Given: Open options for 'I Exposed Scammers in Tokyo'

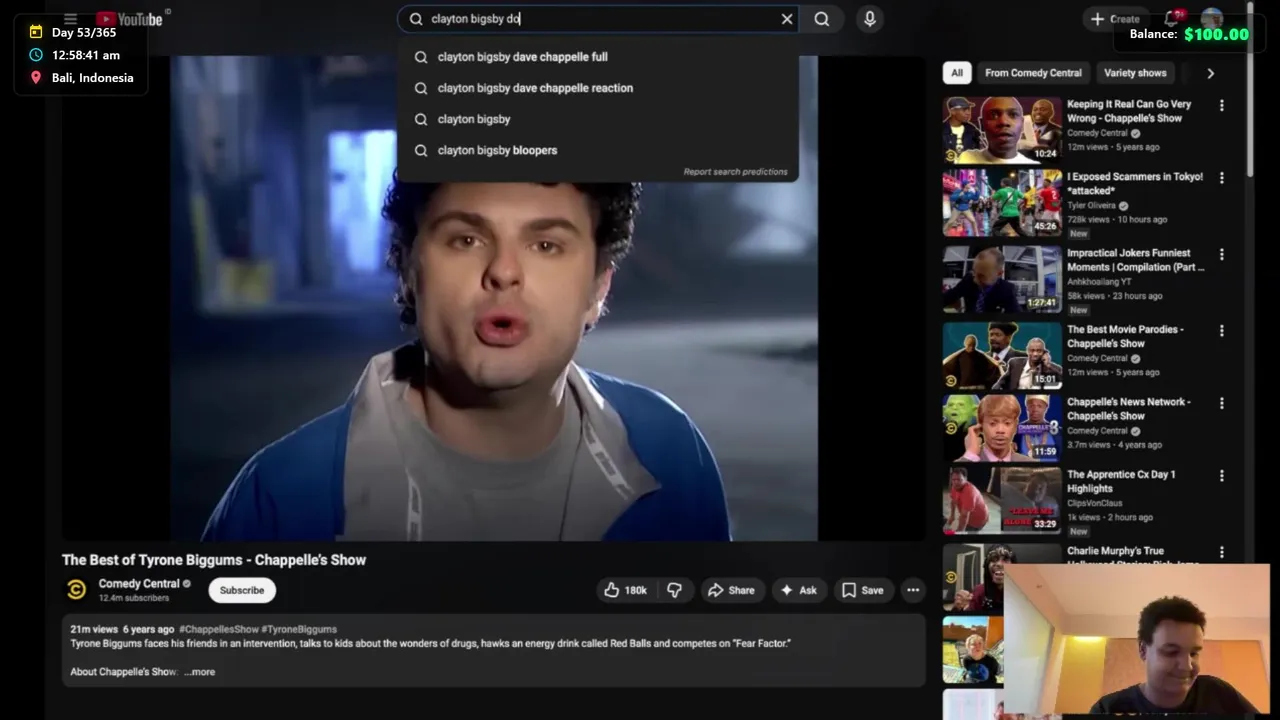Looking at the screenshot, I should click(x=1221, y=178).
